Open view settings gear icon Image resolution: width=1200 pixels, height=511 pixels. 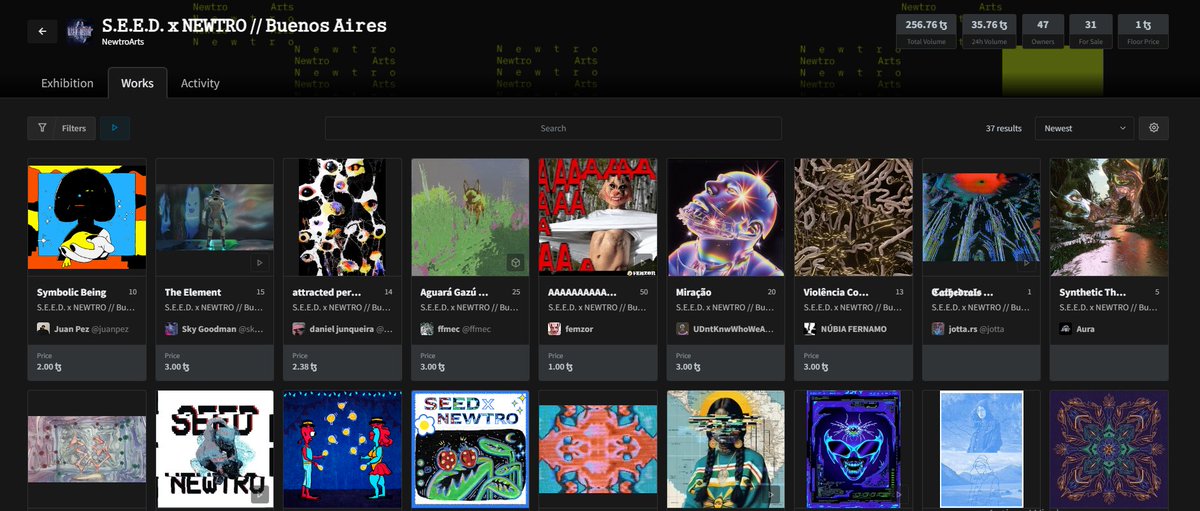pyautogui.click(x=1154, y=128)
